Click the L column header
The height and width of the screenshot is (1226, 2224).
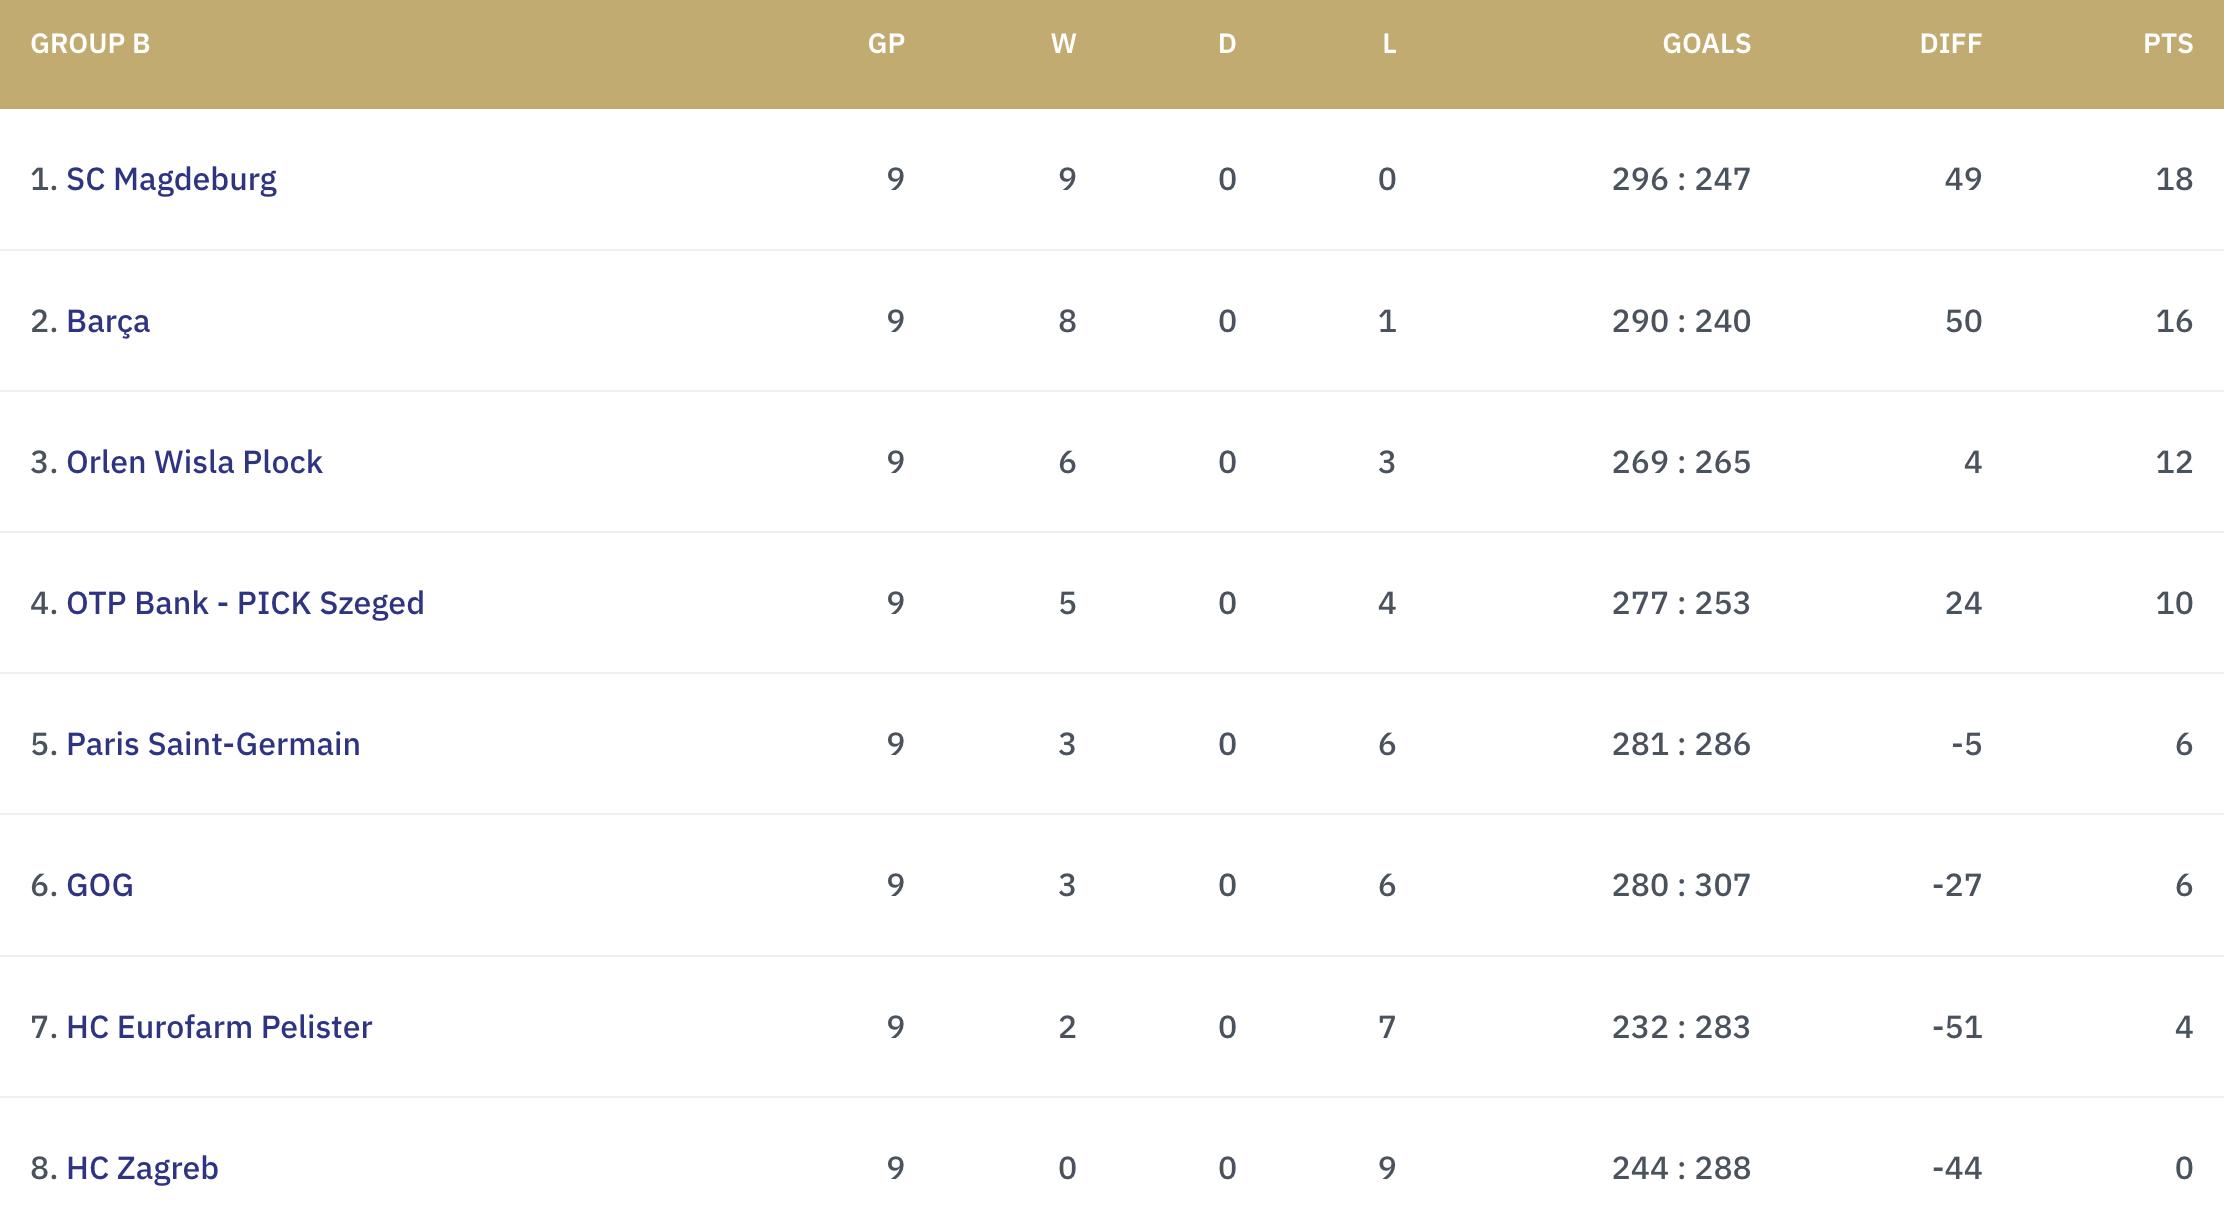(1389, 44)
